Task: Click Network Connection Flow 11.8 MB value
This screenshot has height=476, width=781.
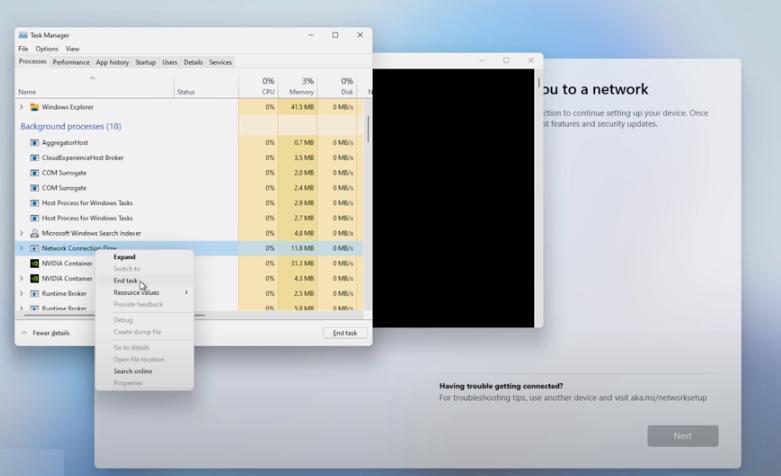Action: click(x=303, y=248)
